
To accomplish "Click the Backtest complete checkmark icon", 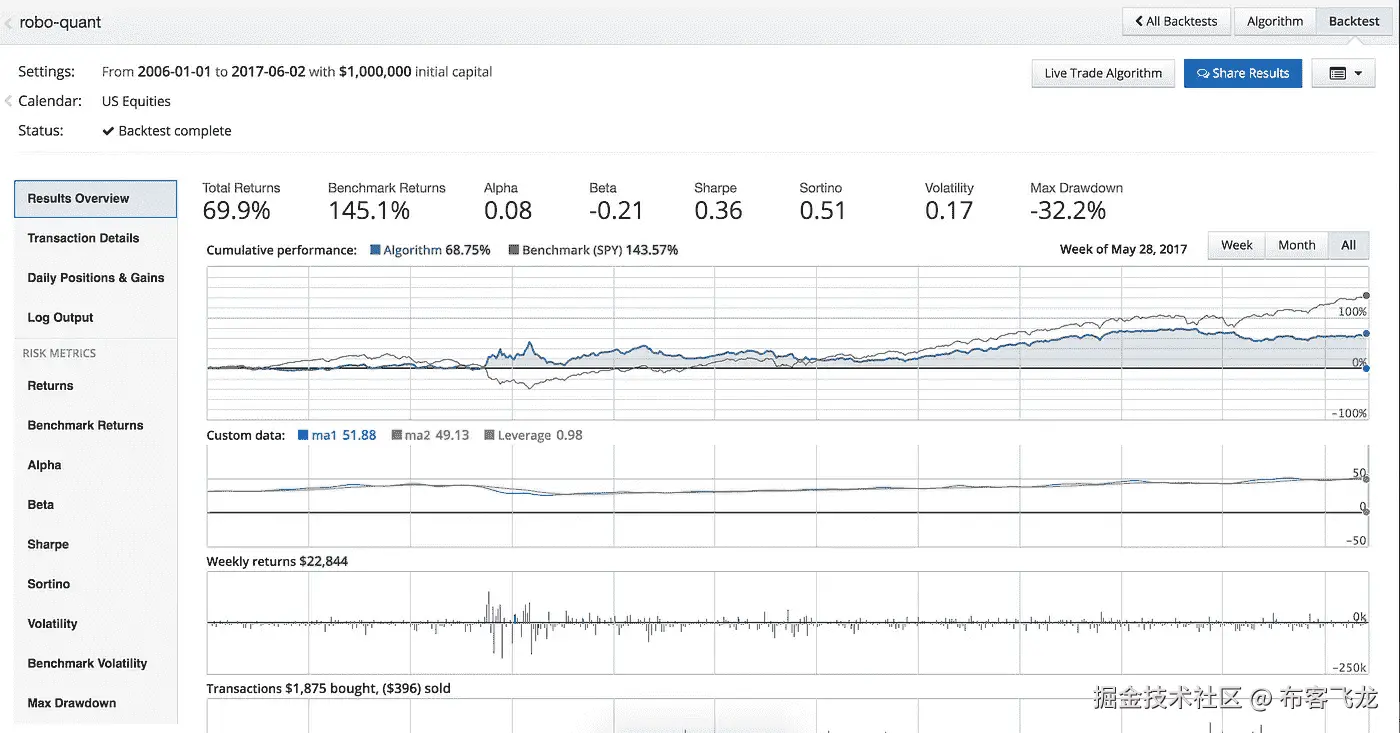I will pos(108,131).
